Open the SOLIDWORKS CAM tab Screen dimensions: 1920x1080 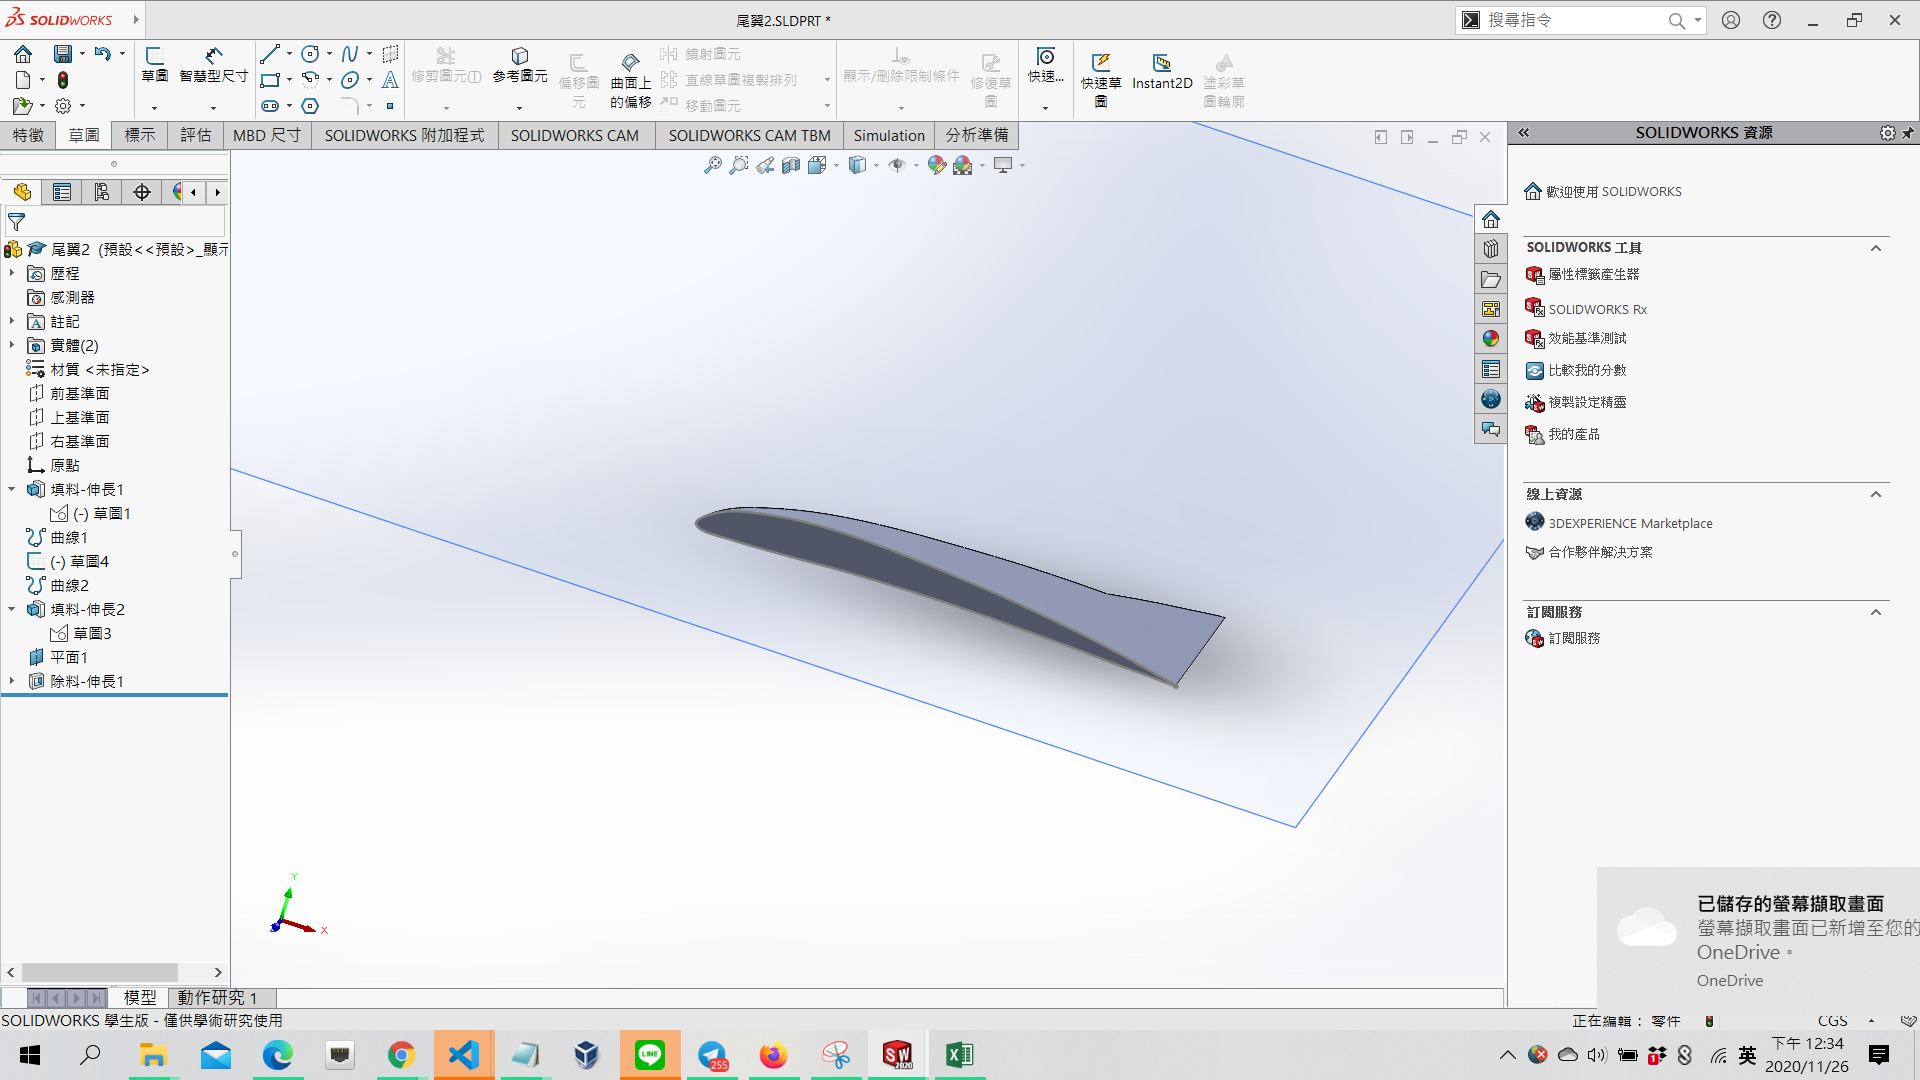click(x=575, y=135)
